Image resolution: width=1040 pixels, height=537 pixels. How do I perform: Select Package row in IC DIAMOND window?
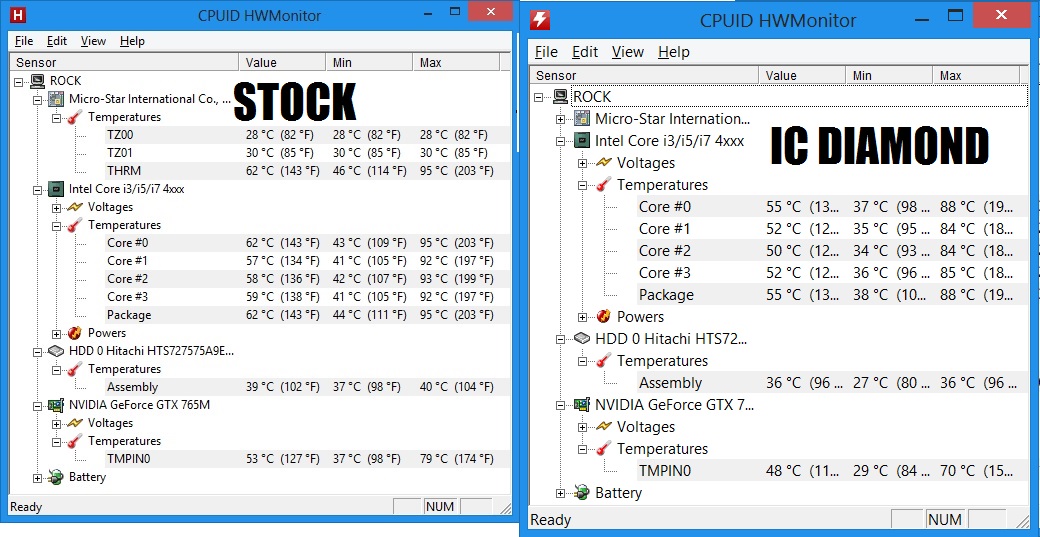832,295
